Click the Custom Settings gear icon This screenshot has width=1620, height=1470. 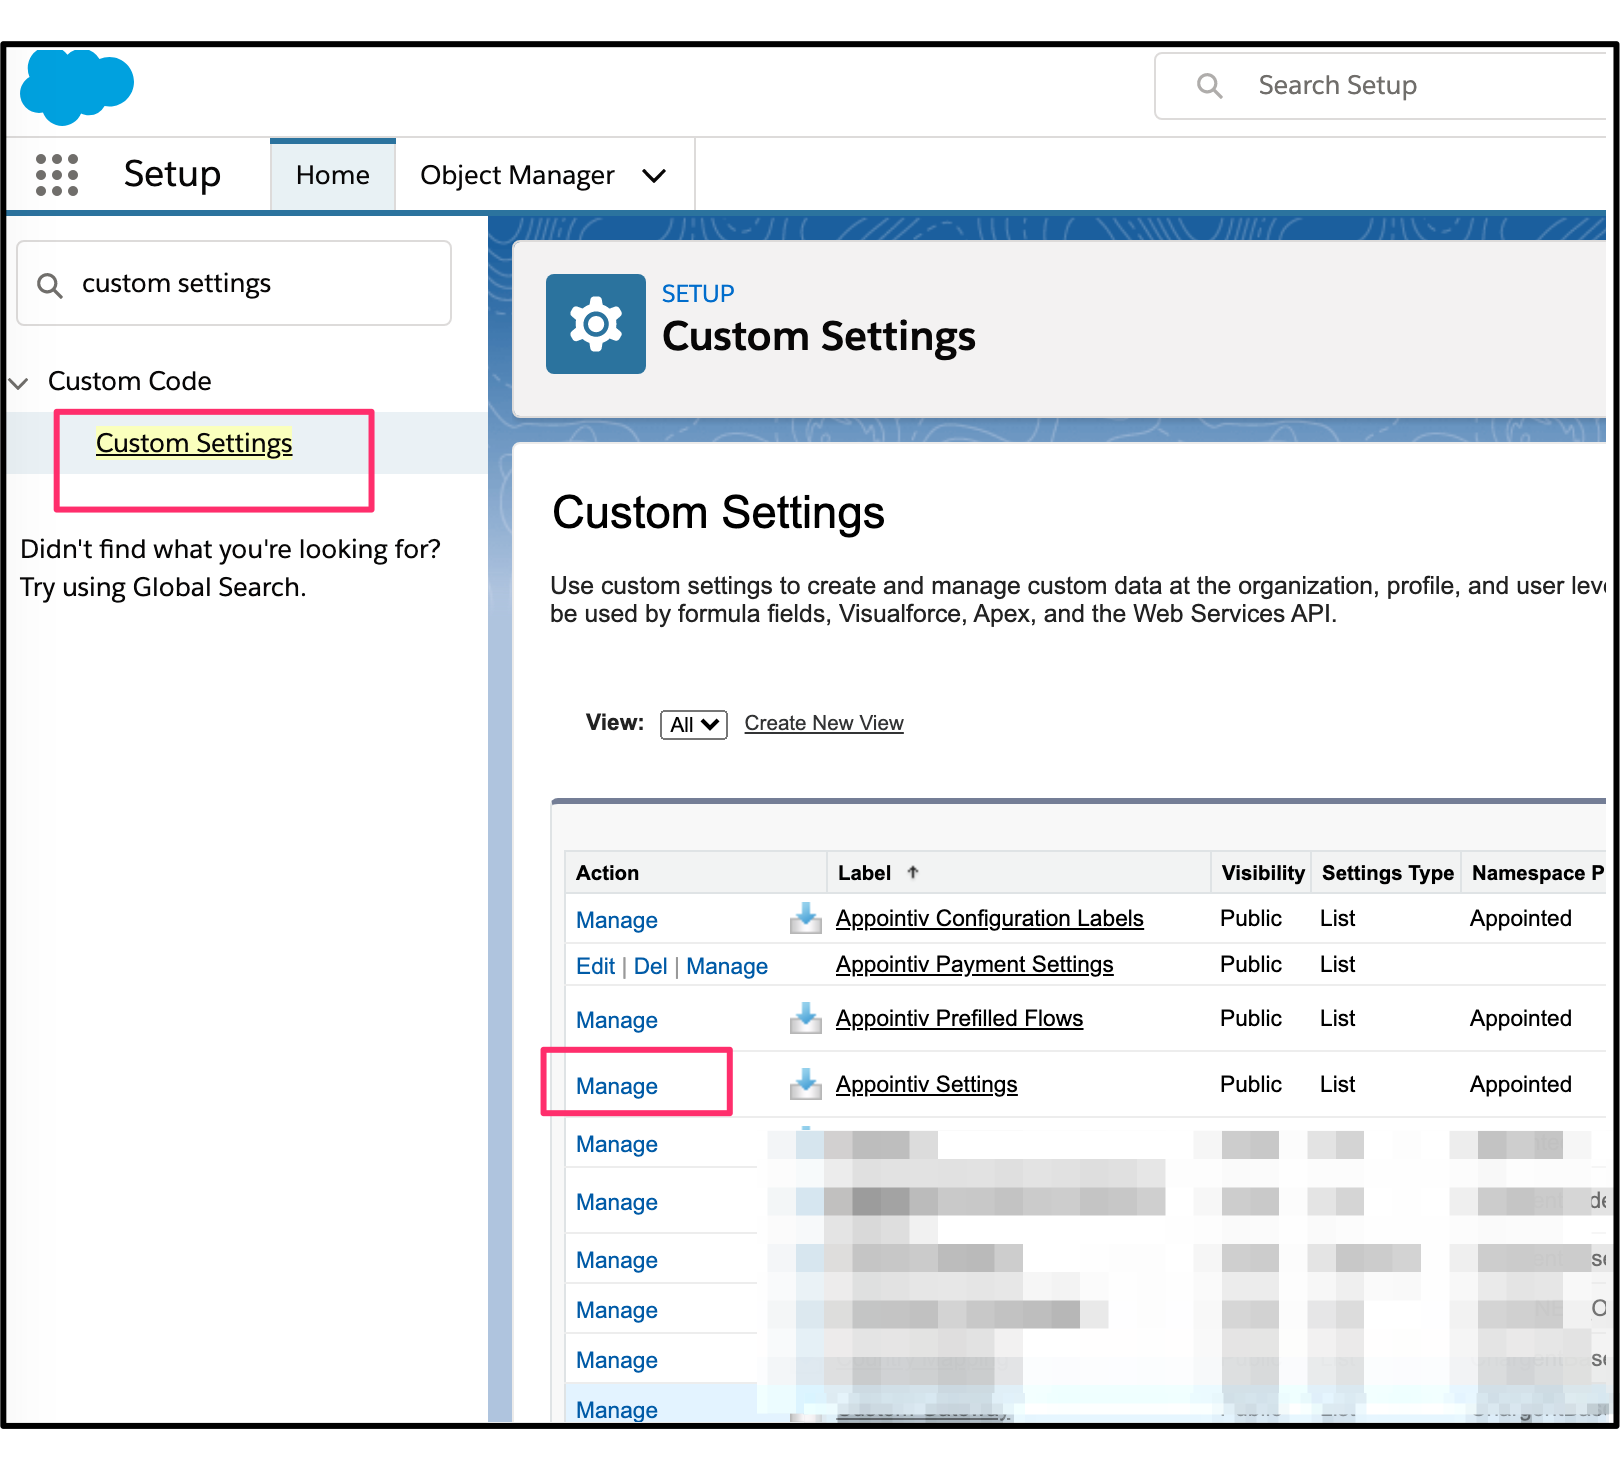(x=596, y=324)
